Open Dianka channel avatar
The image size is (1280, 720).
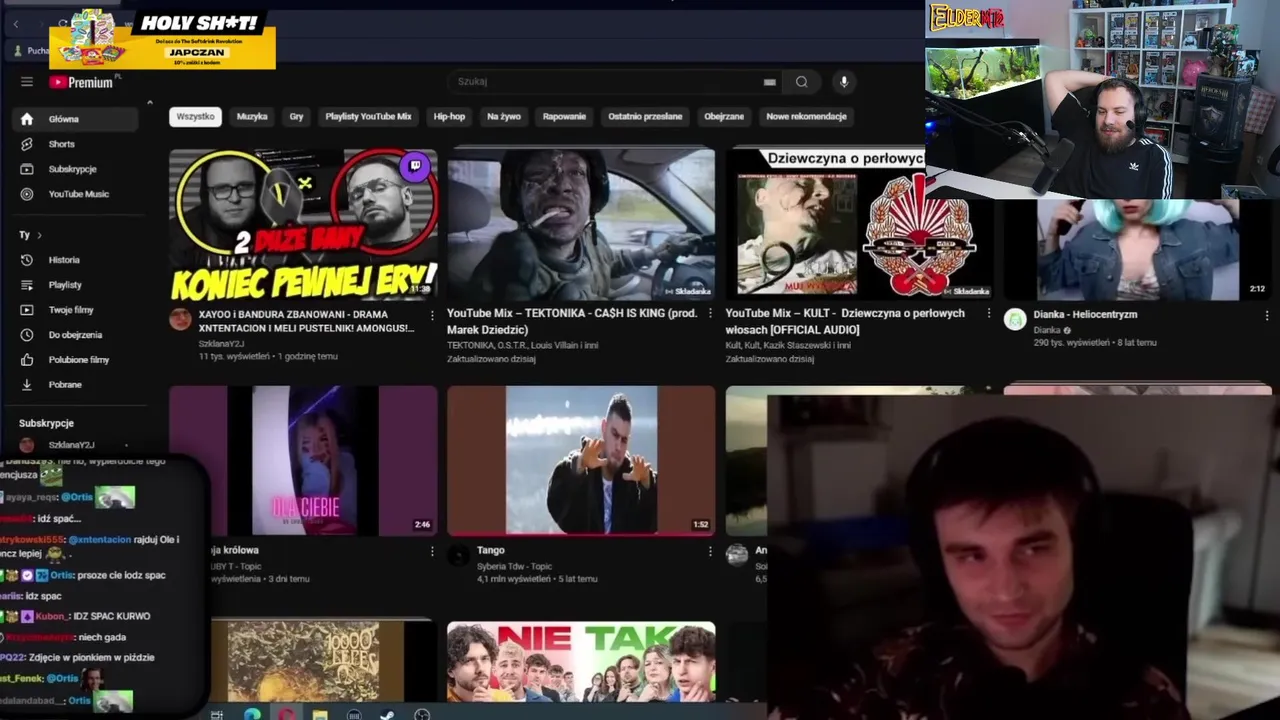[1015, 319]
